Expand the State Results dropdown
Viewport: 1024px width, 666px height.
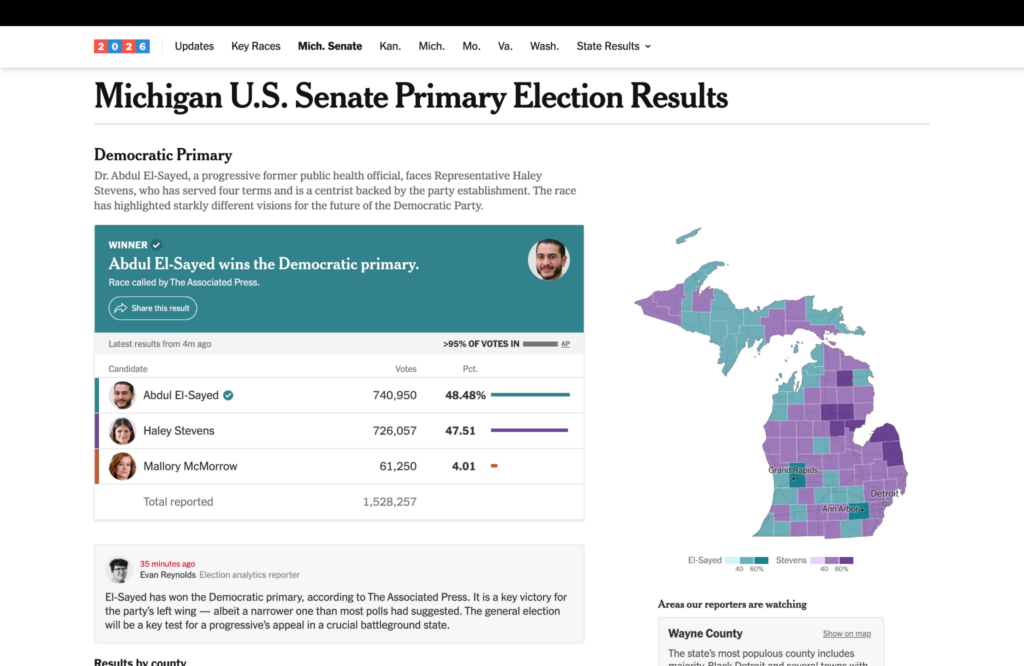(x=613, y=46)
